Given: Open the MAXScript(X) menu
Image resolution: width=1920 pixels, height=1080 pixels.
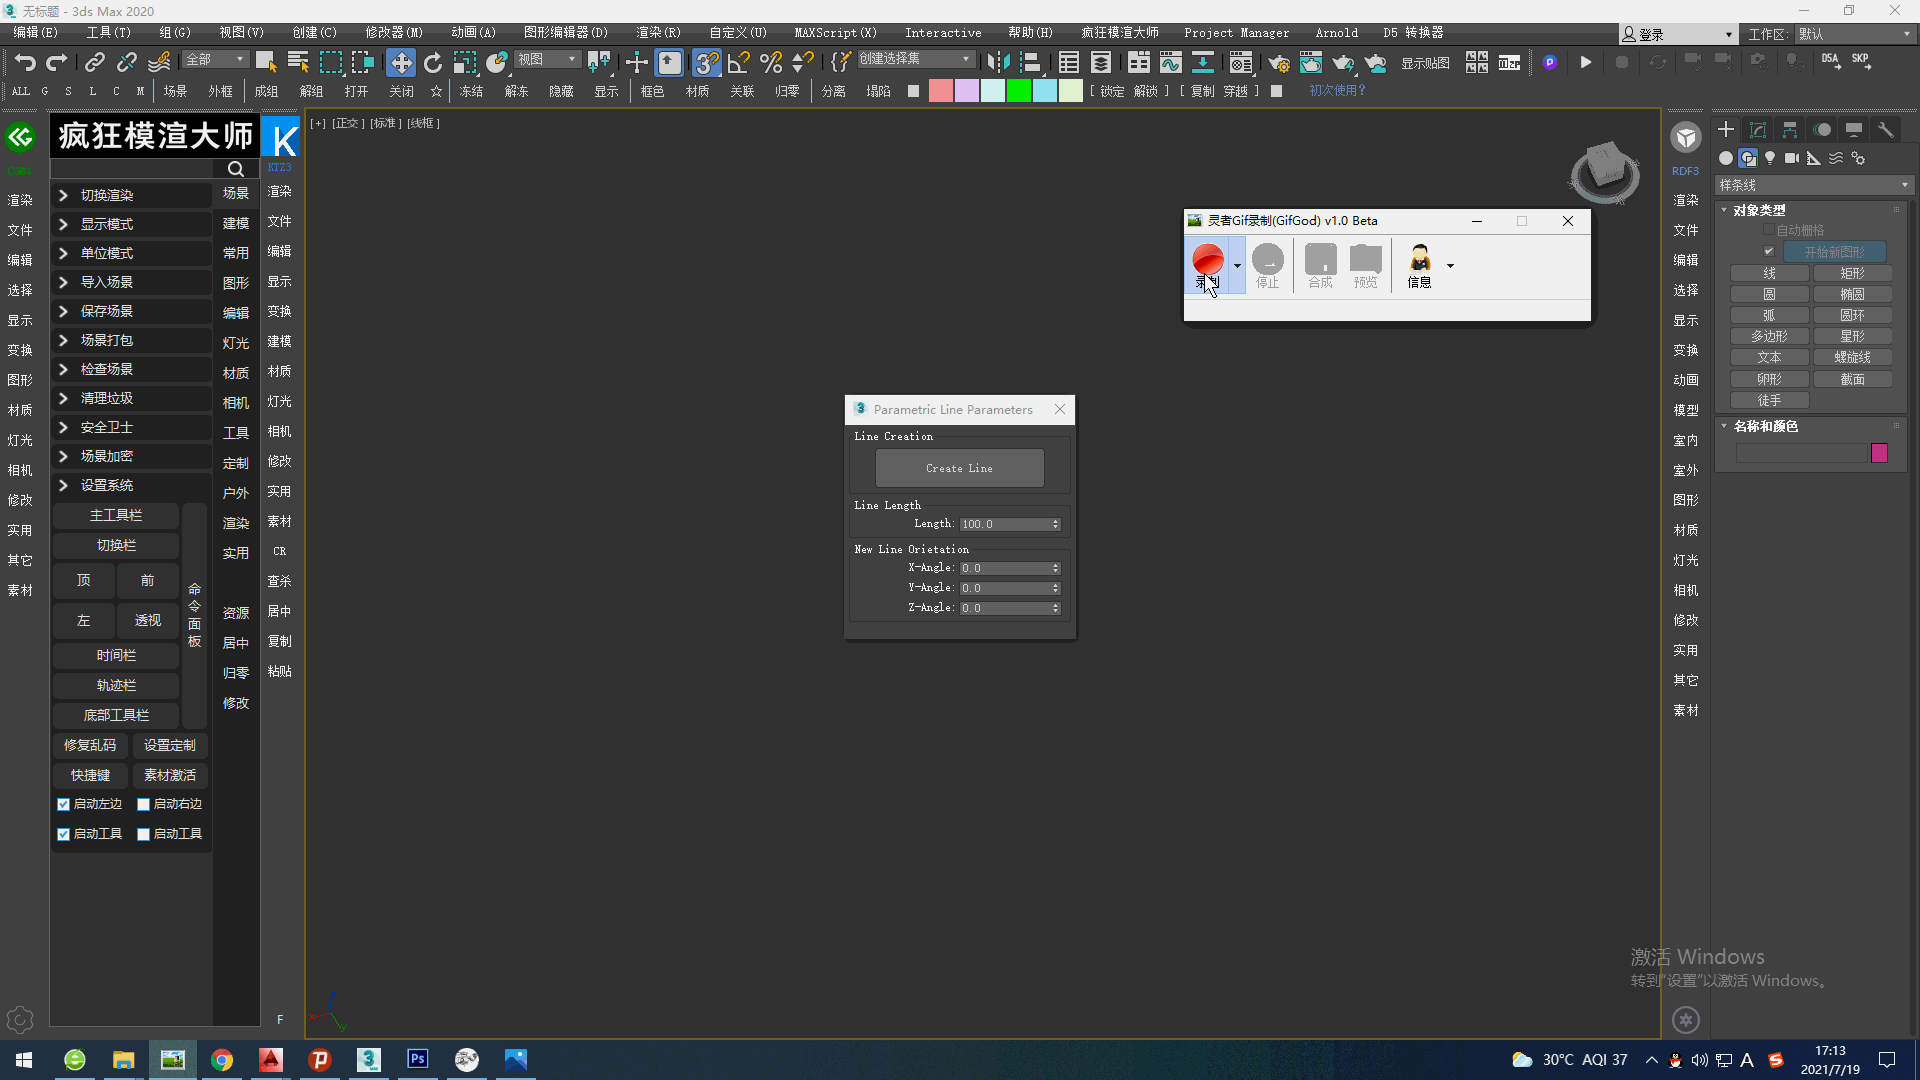Looking at the screenshot, I should (x=835, y=33).
